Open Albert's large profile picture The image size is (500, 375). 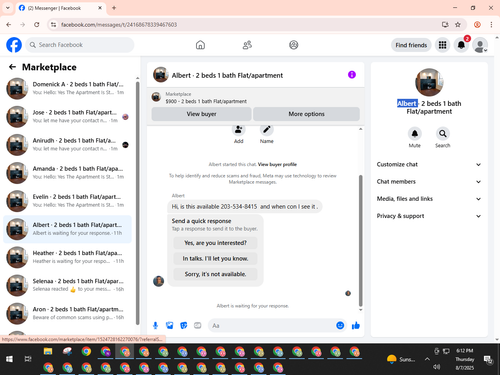click(x=429, y=82)
